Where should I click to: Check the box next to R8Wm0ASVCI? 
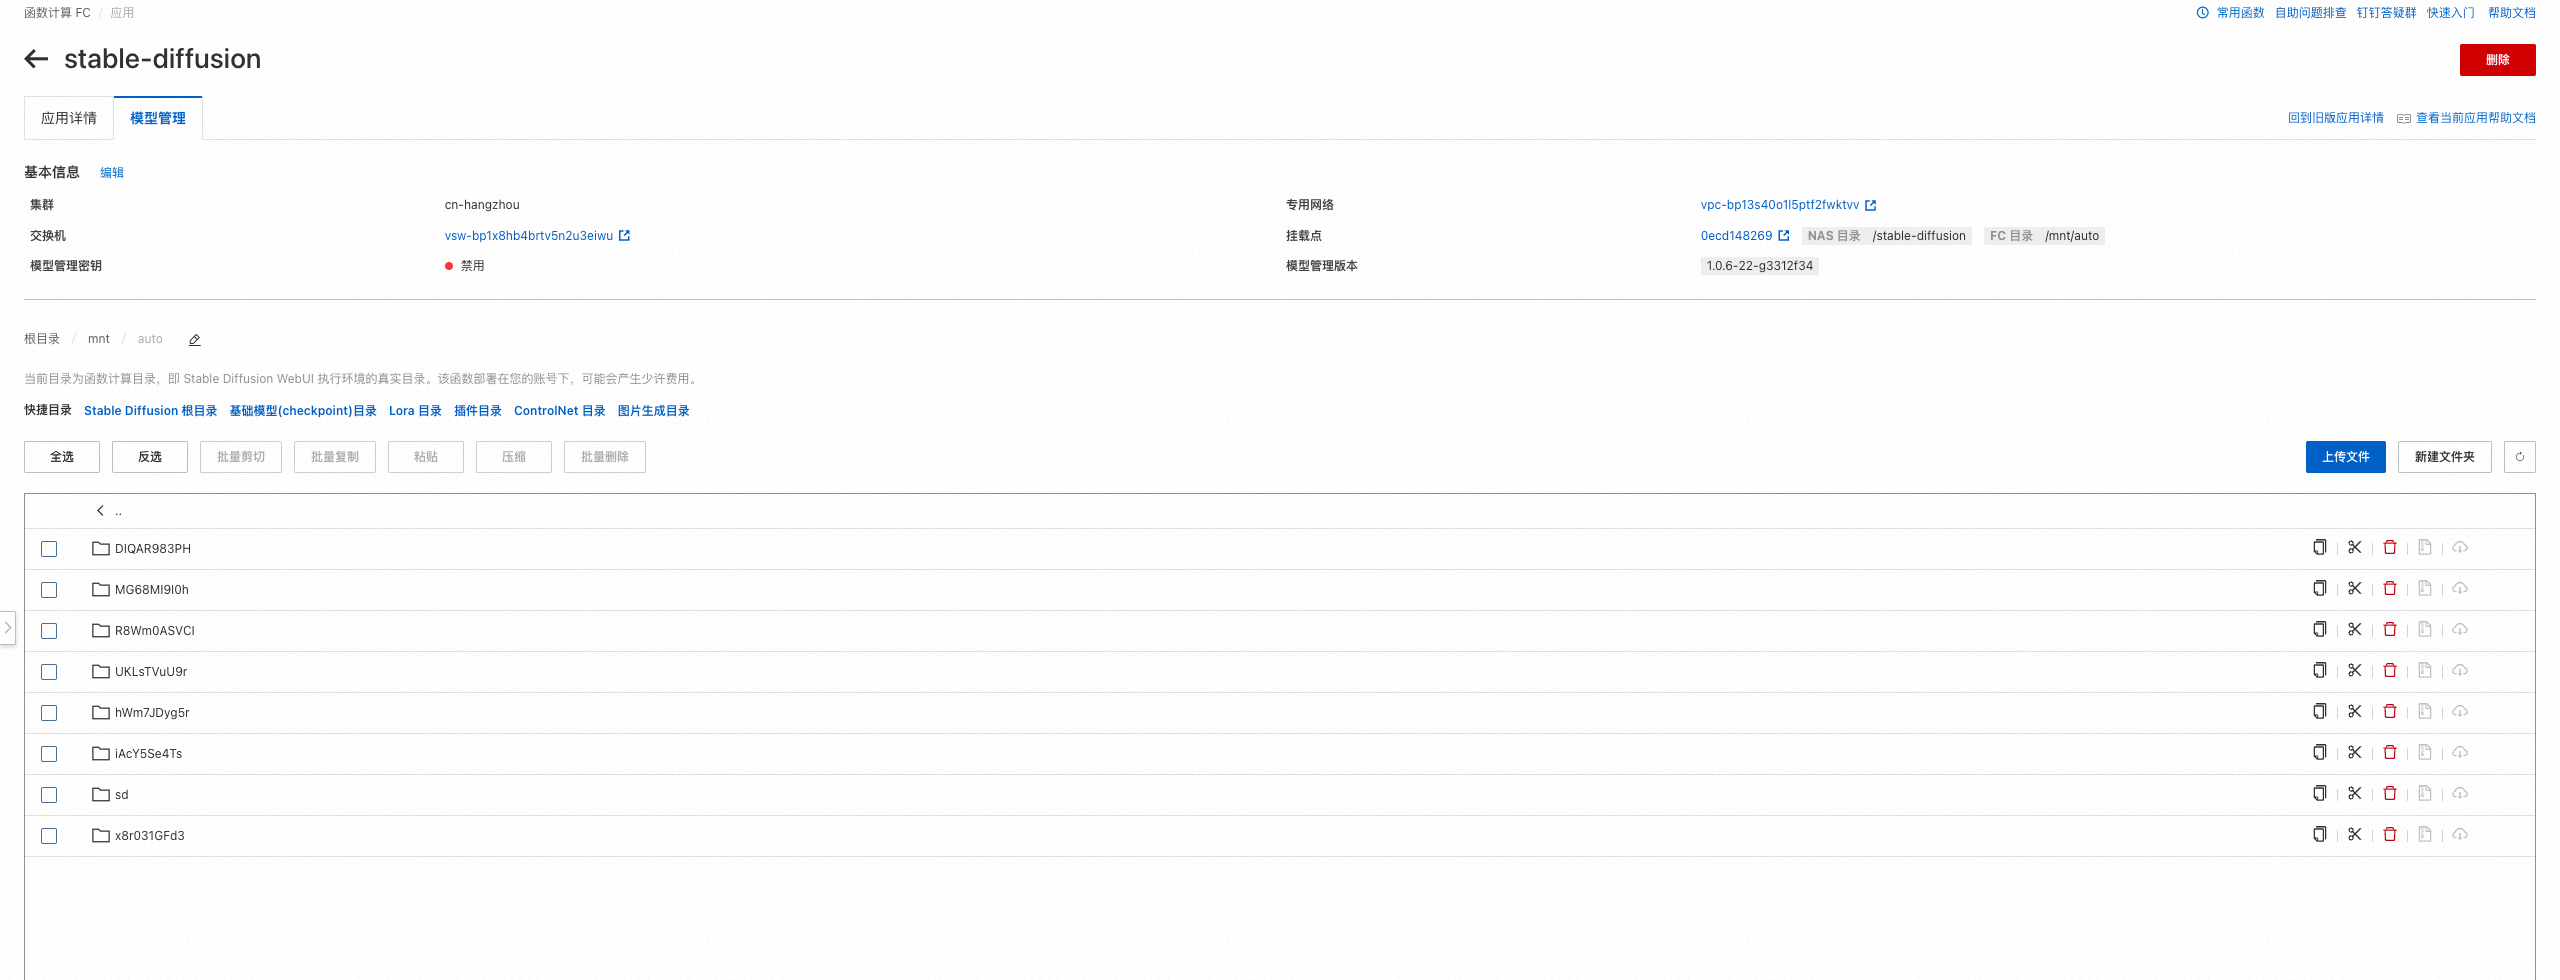[49, 631]
